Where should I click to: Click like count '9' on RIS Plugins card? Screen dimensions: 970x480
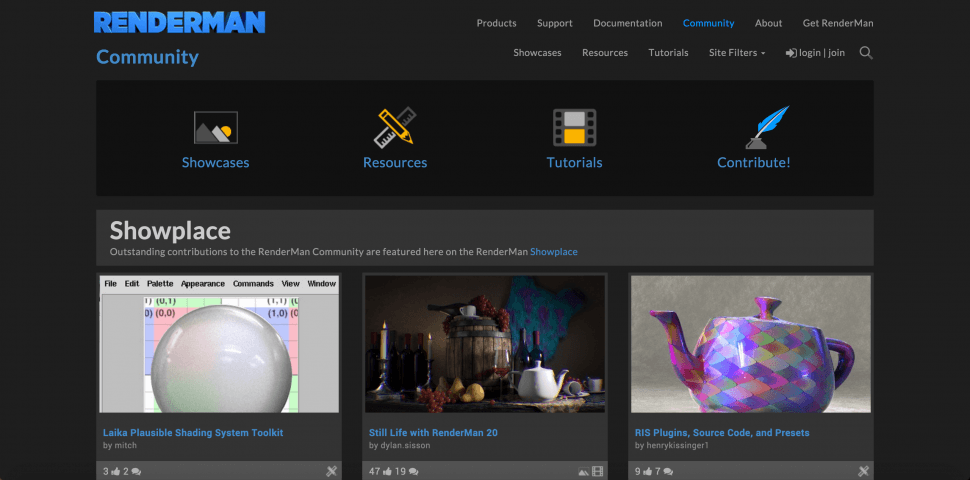pos(638,471)
